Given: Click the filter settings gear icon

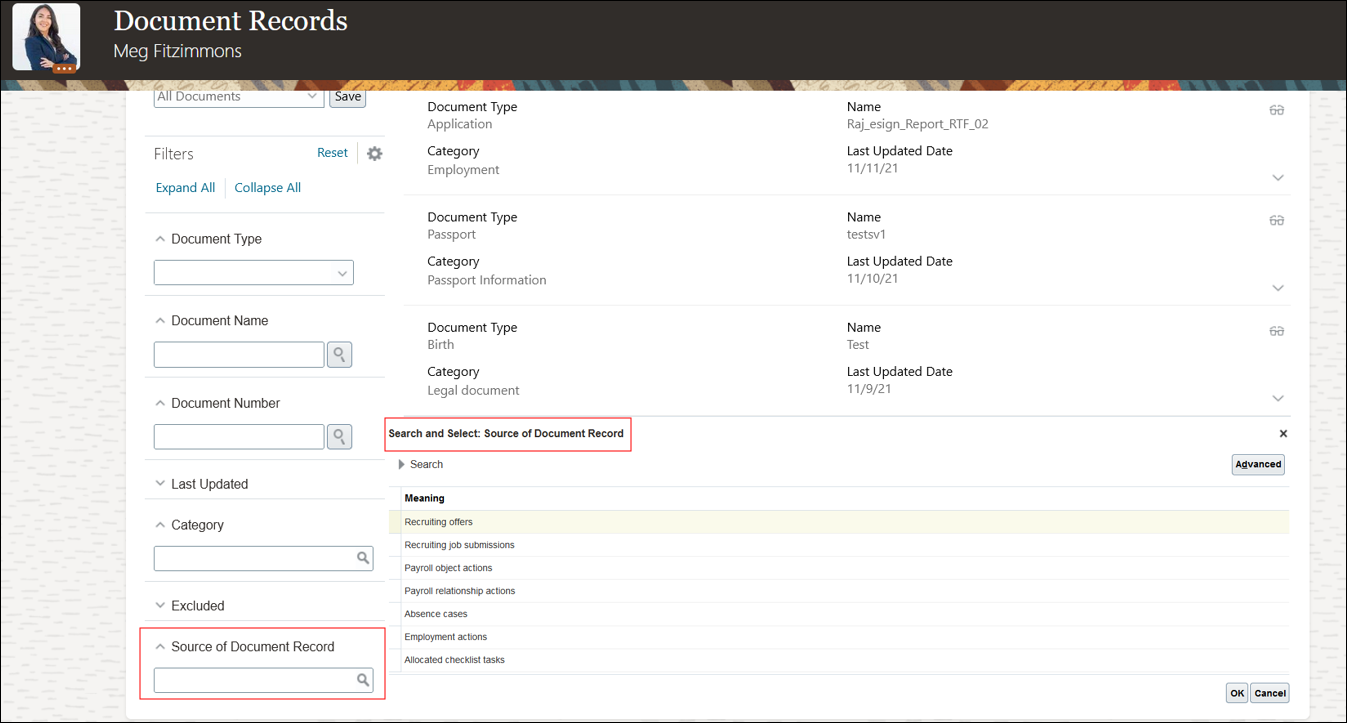Looking at the screenshot, I should (x=374, y=154).
